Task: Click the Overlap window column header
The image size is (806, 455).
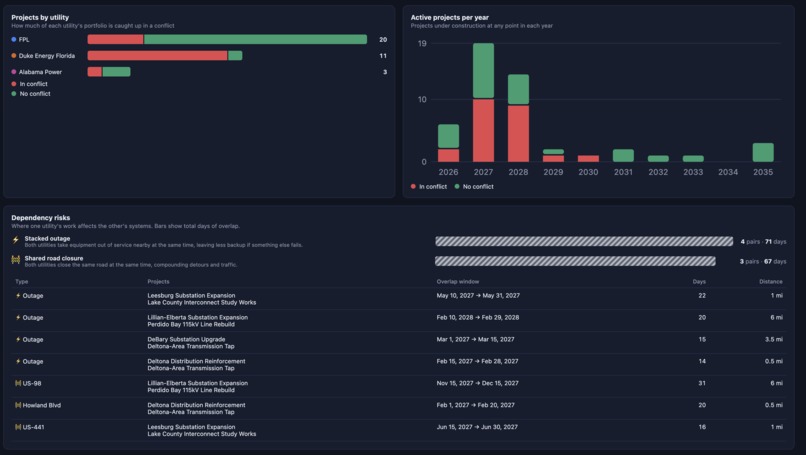Action: click(x=457, y=282)
